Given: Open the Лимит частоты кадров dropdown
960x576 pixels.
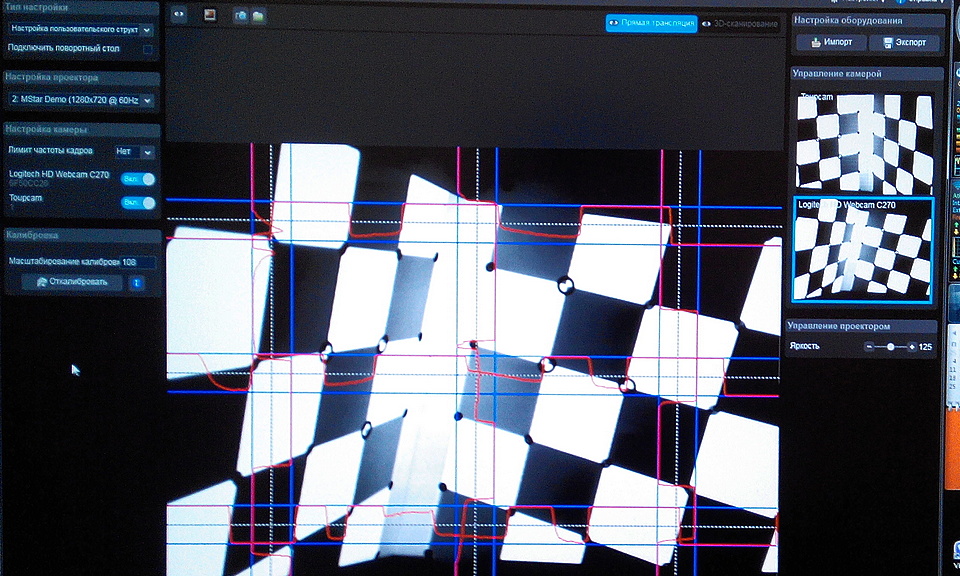Looking at the screenshot, I should coord(134,152).
